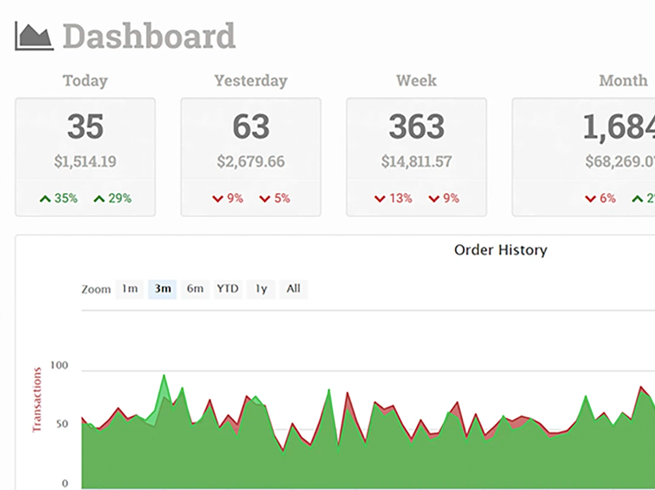Screen dimensions: 655x490
Task: Click red down arrow beside 6%
Action: 589,199
